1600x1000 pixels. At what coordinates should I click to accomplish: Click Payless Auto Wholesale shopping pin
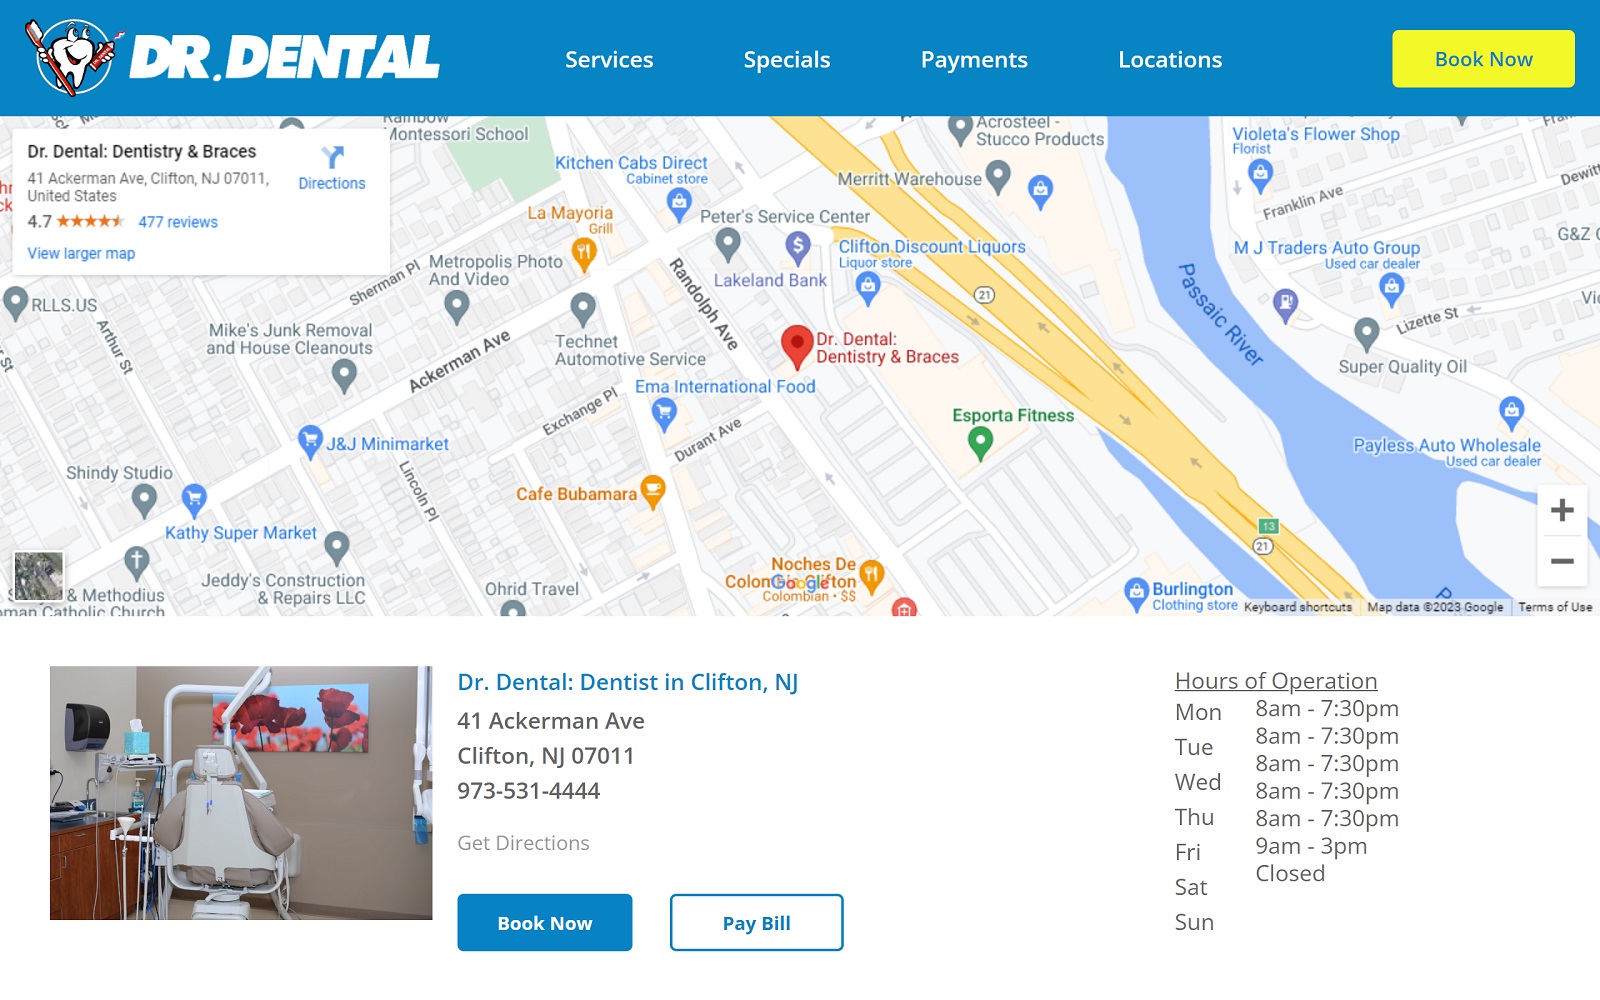(x=1511, y=413)
